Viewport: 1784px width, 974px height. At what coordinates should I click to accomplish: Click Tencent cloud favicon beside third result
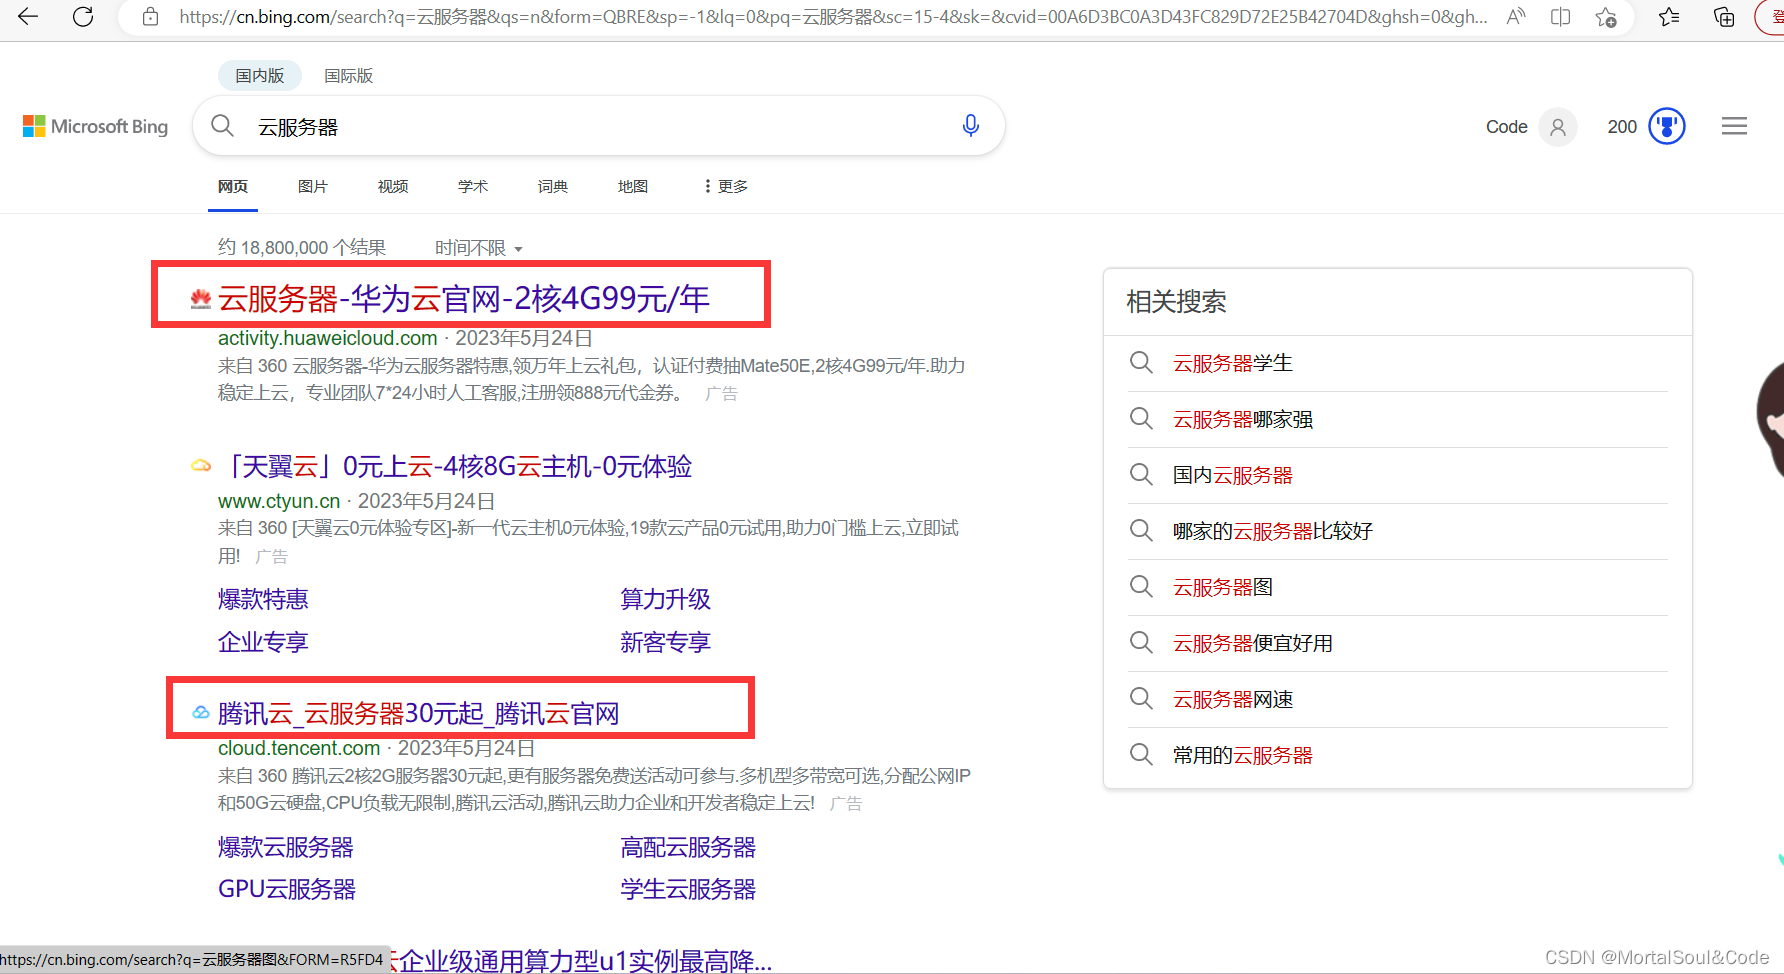click(x=201, y=713)
